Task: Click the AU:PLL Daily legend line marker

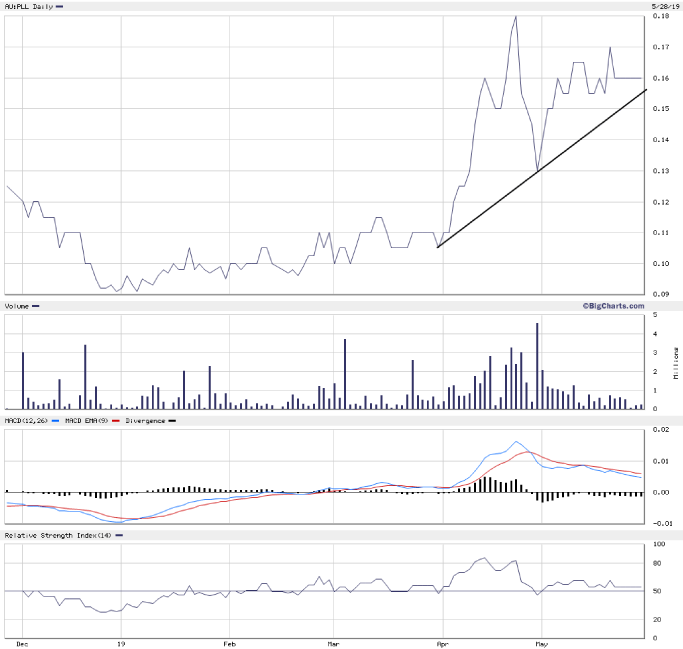Action: [x=61, y=7]
